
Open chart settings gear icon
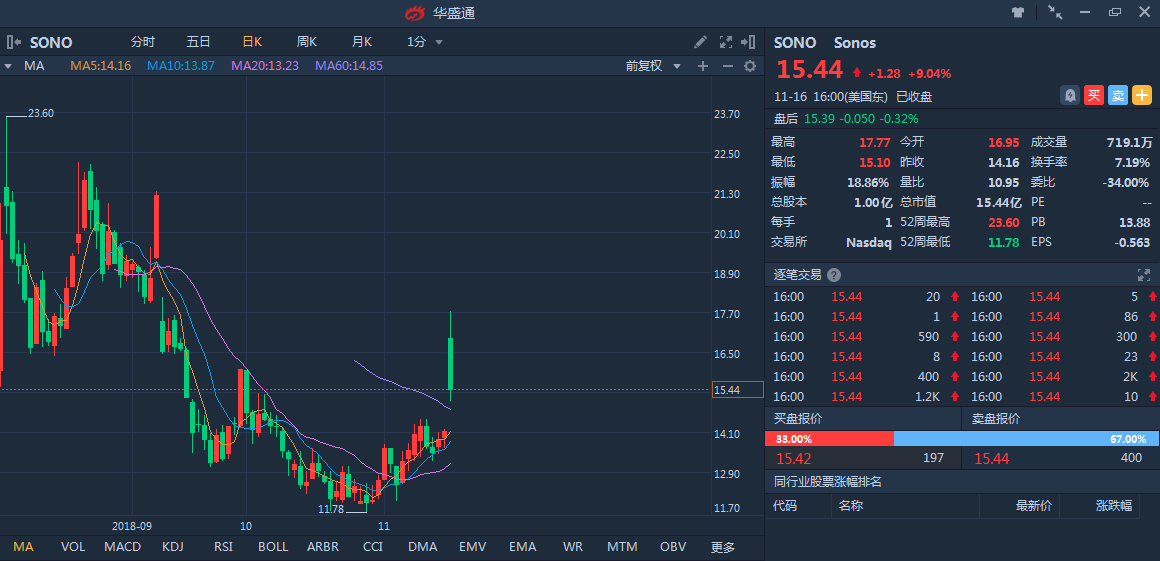pos(750,66)
